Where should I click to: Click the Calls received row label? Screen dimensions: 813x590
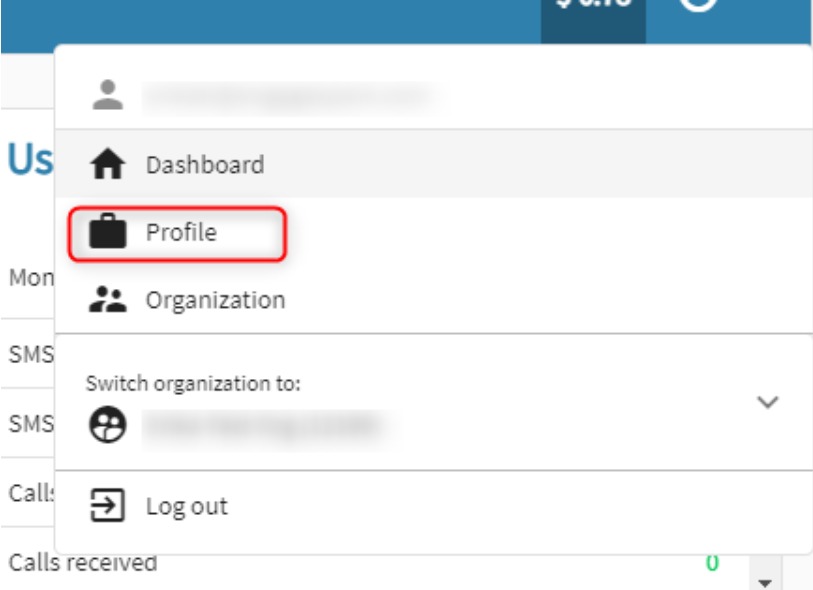coord(83,563)
